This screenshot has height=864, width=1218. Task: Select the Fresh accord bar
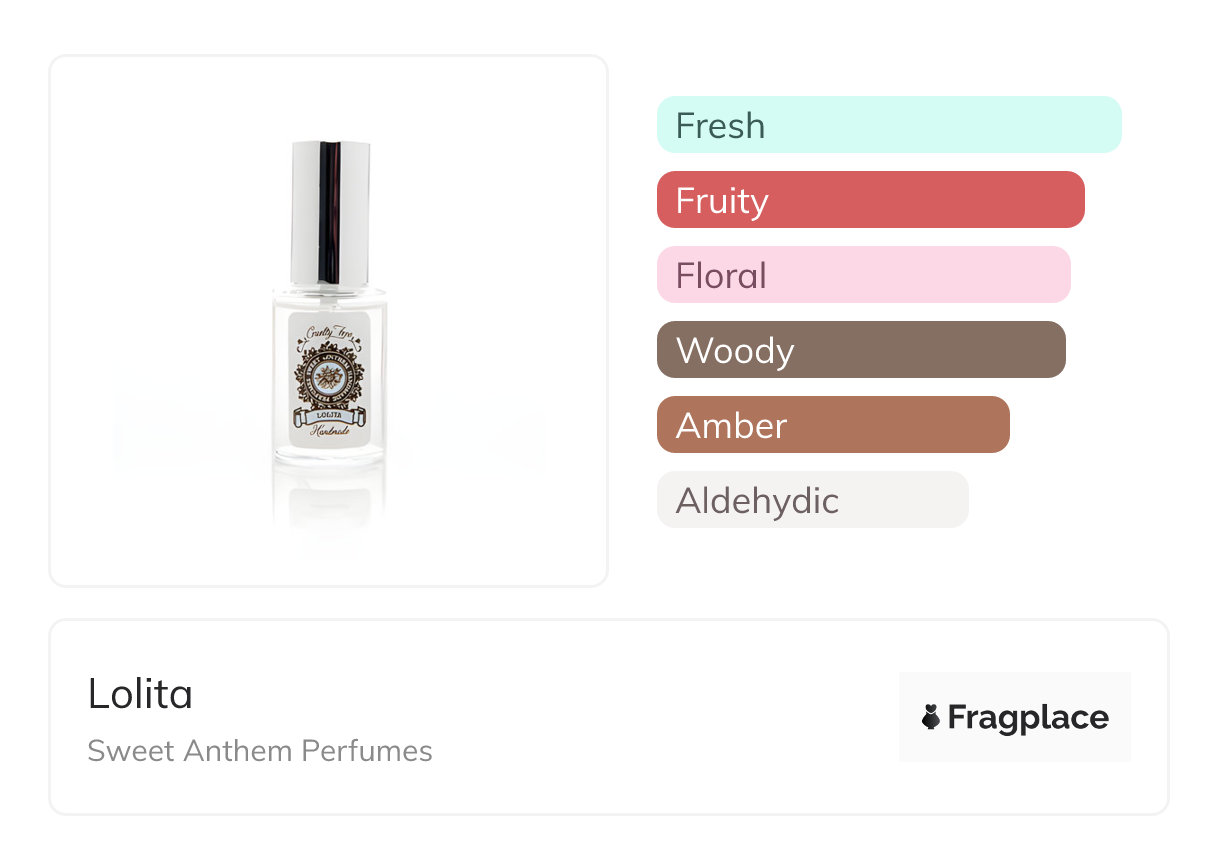(x=888, y=125)
